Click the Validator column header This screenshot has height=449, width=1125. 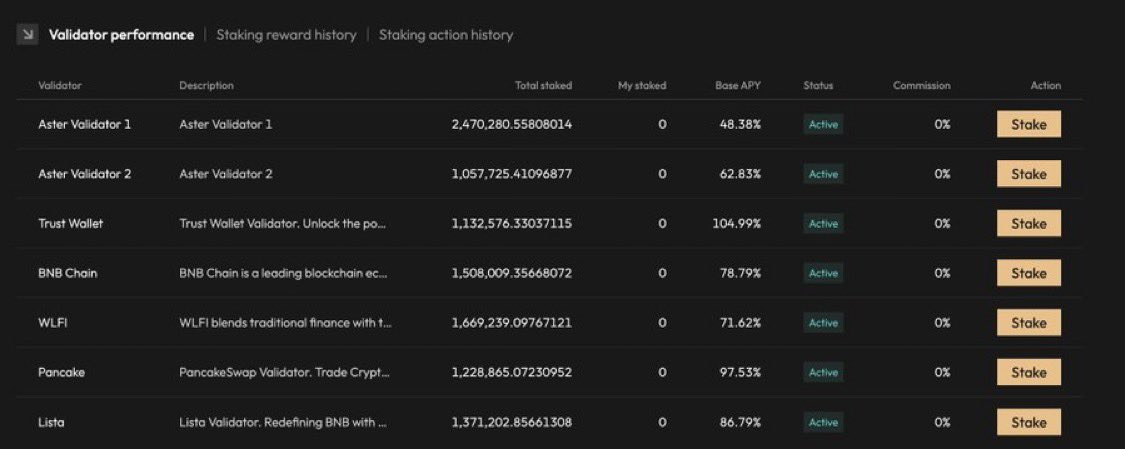[60, 85]
